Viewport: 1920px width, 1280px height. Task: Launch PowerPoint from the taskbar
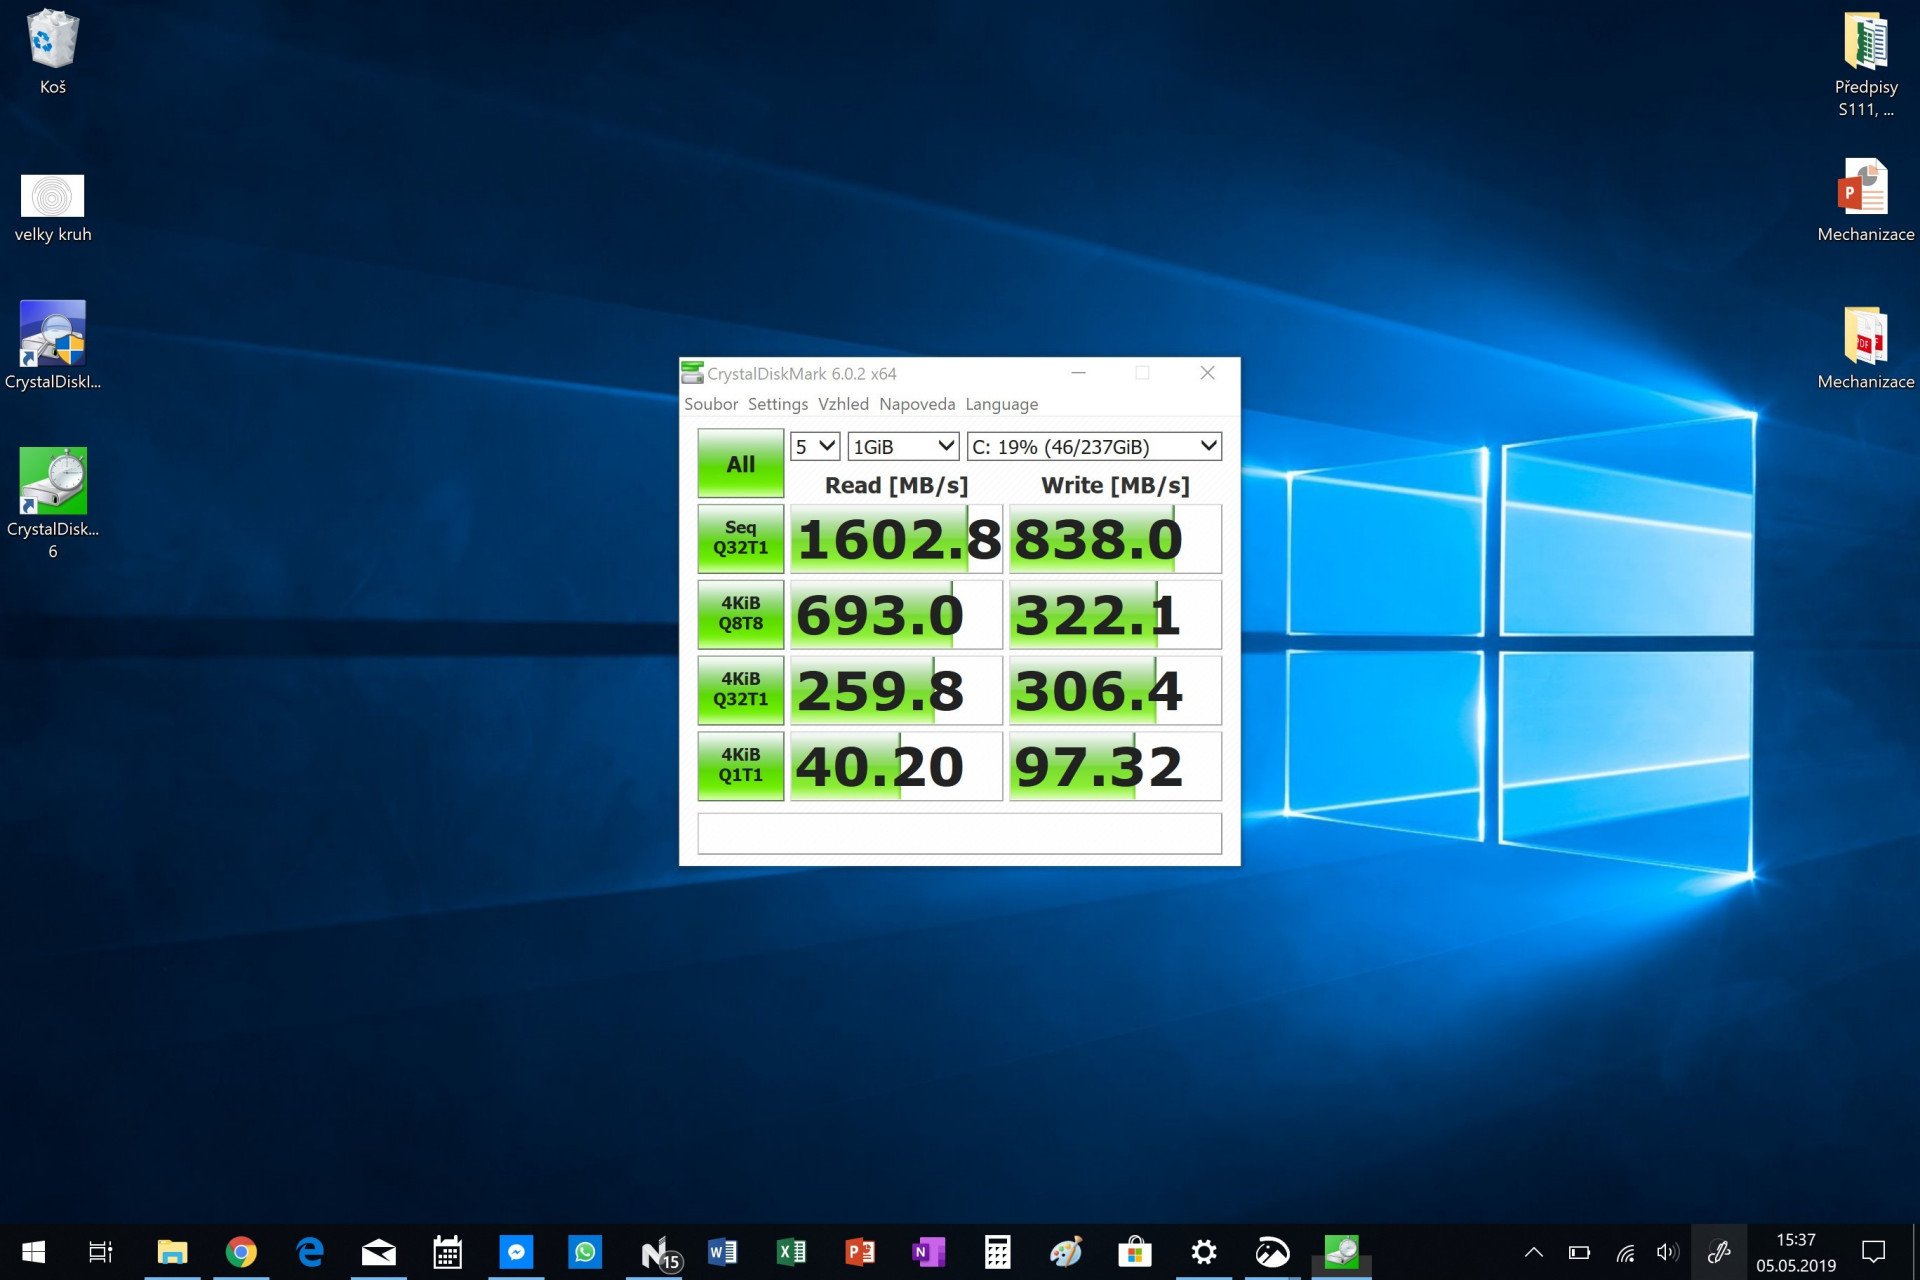(860, 1252)
